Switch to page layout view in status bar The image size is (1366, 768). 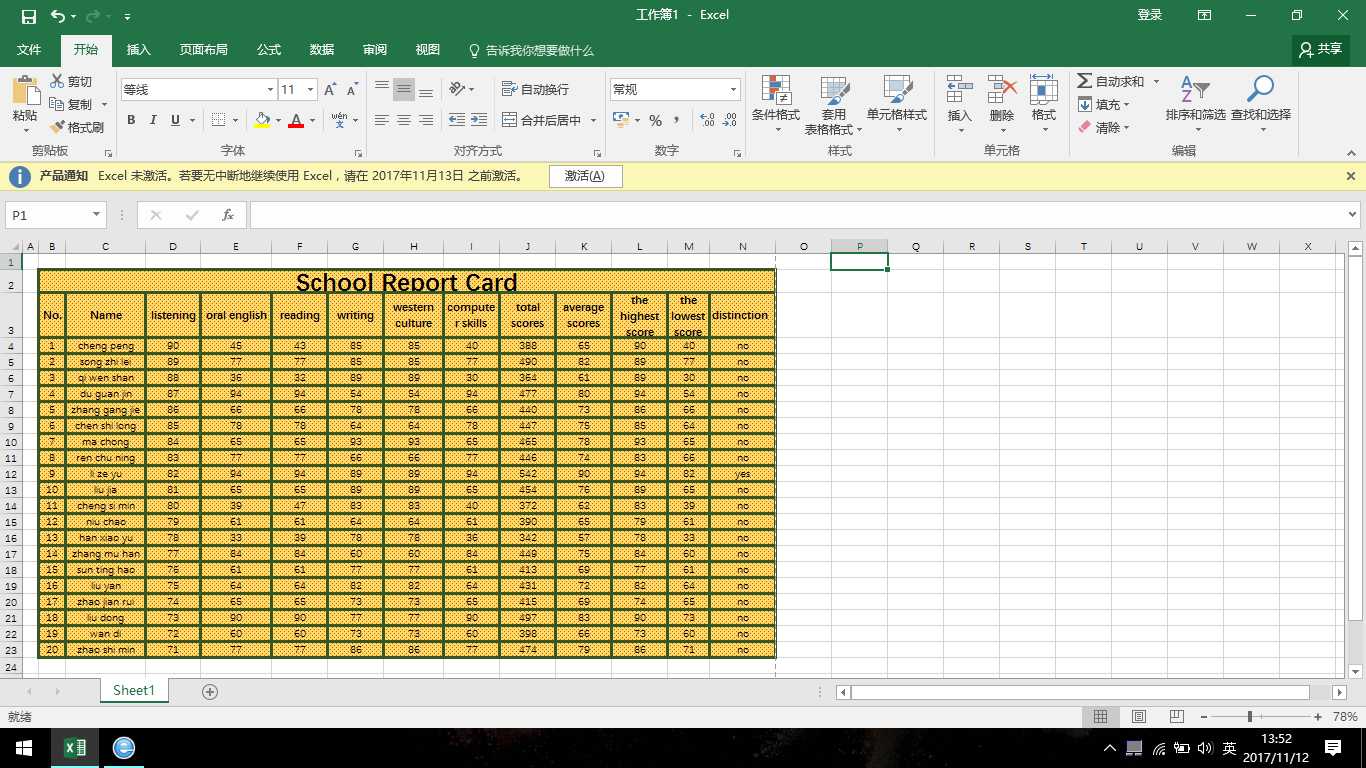click(x=1138, y=717)
